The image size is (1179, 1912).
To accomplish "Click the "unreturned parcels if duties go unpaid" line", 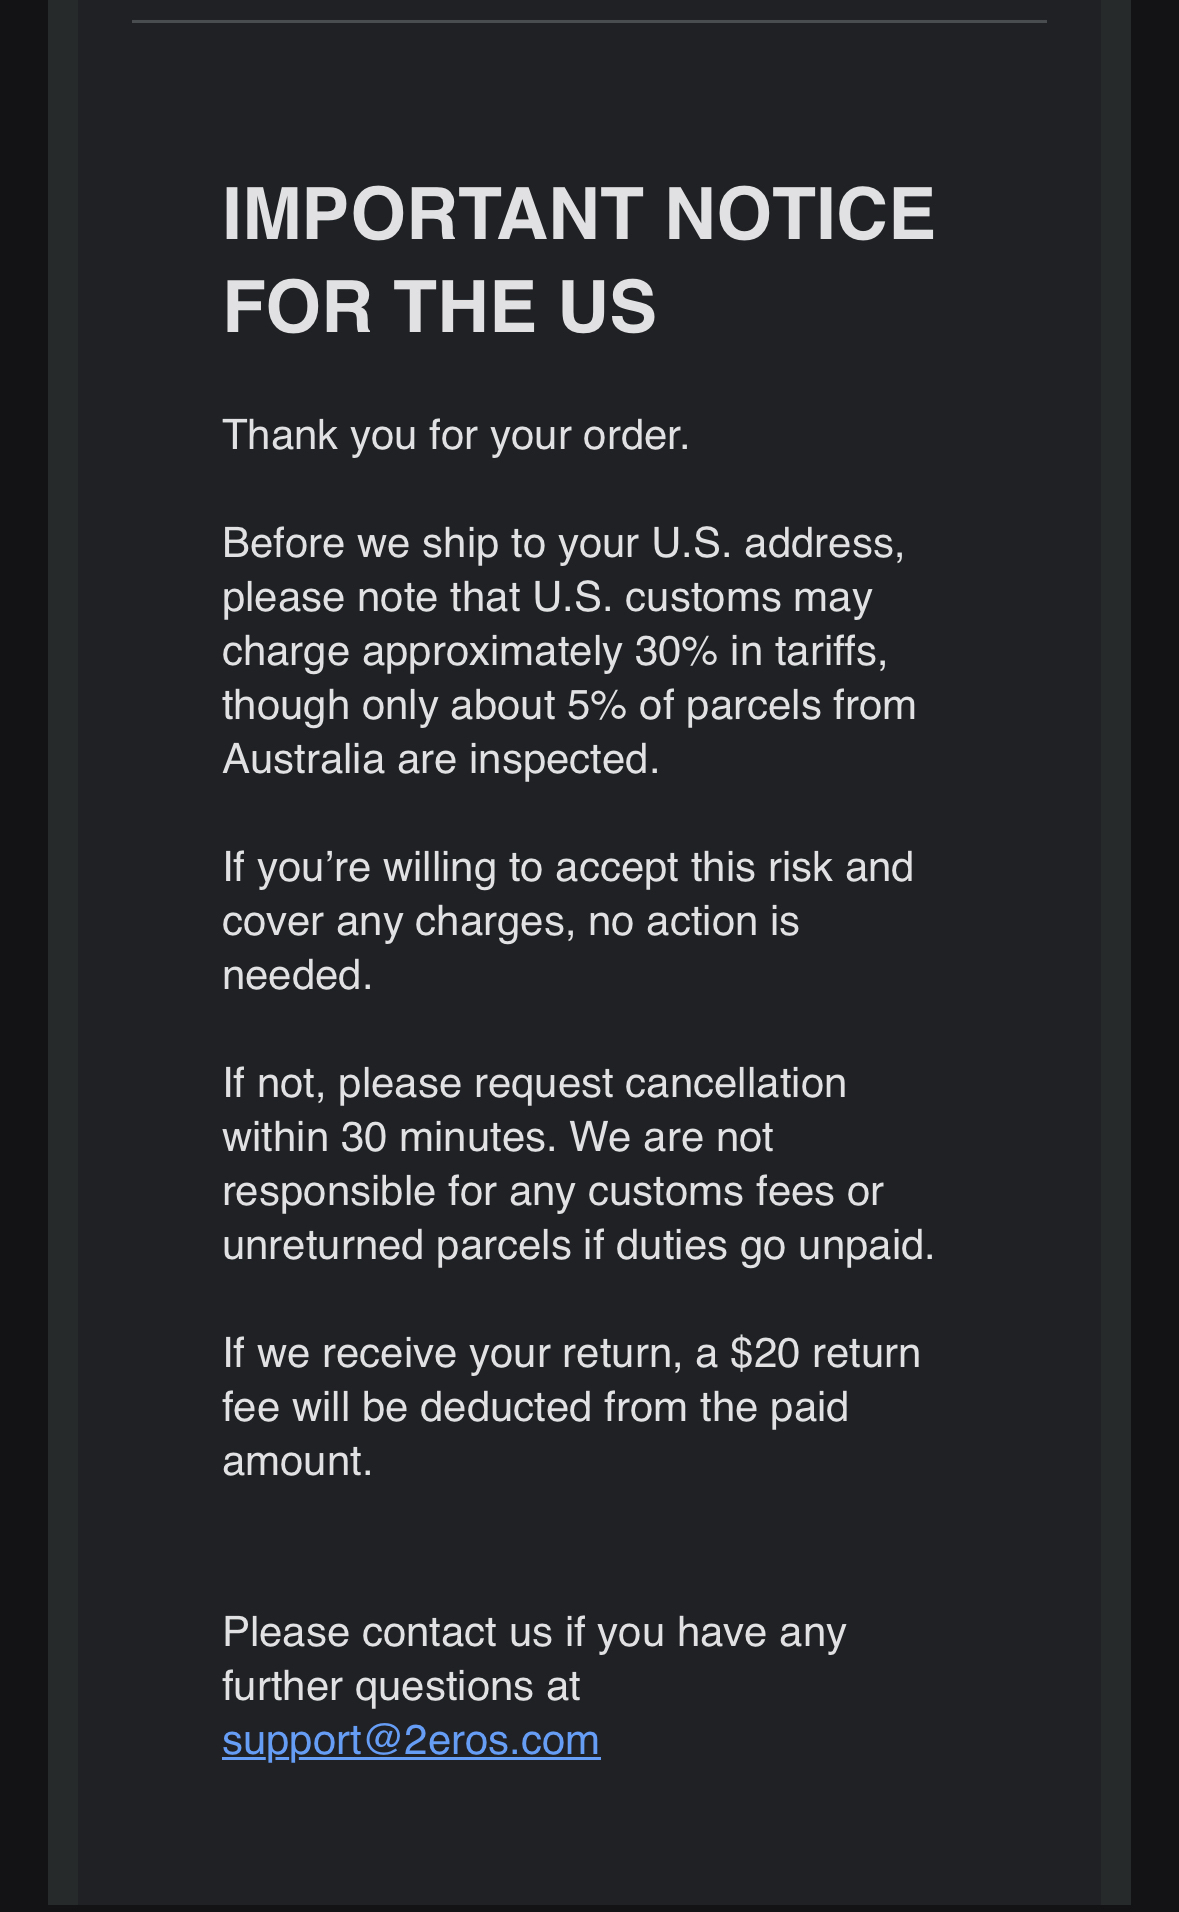I will click(578, 1246).
